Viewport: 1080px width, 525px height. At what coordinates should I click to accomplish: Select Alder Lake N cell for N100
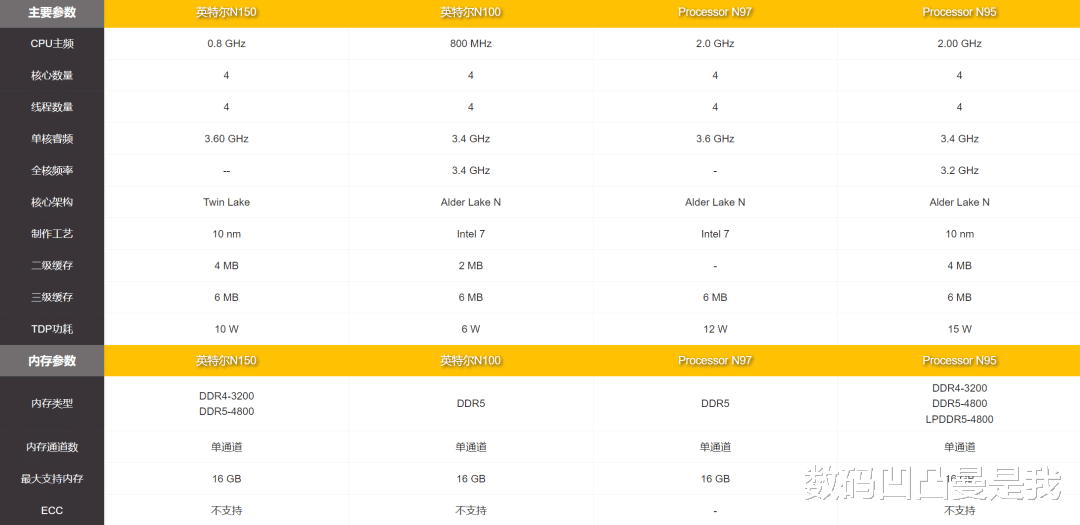pos(470,202)
